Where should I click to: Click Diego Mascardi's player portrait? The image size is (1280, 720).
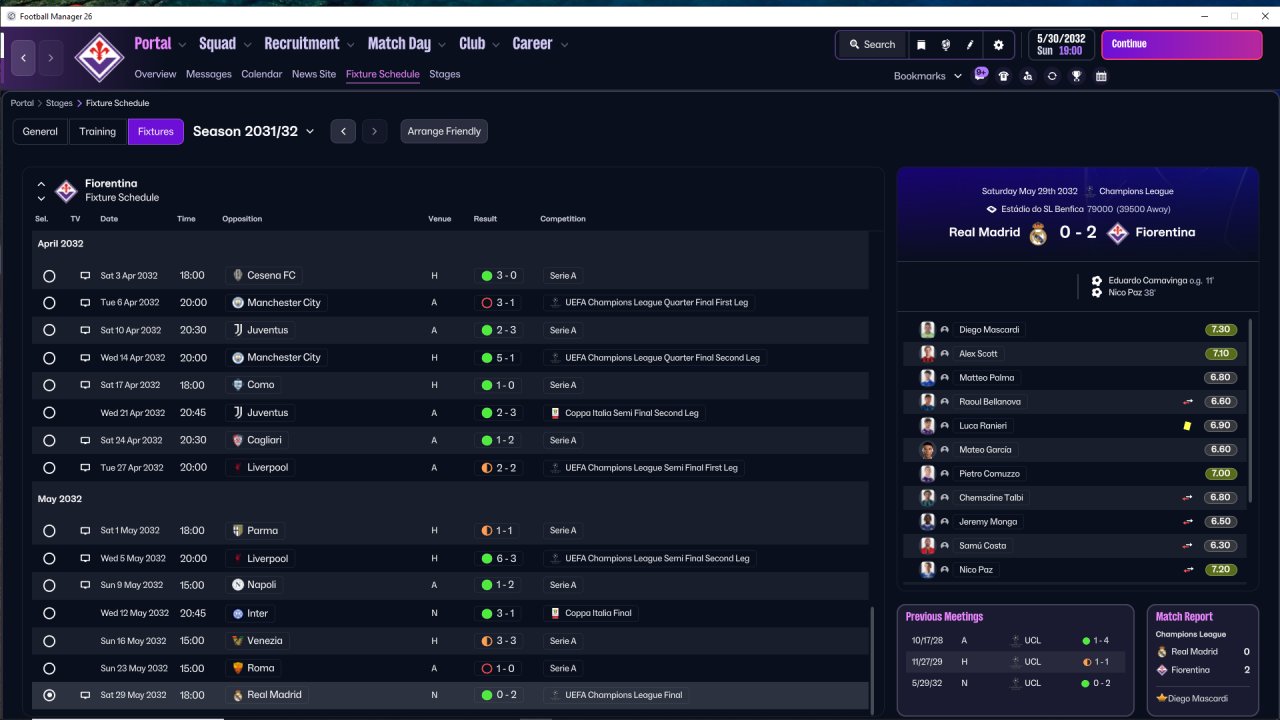pyautogui.click(x=927, y=330)
